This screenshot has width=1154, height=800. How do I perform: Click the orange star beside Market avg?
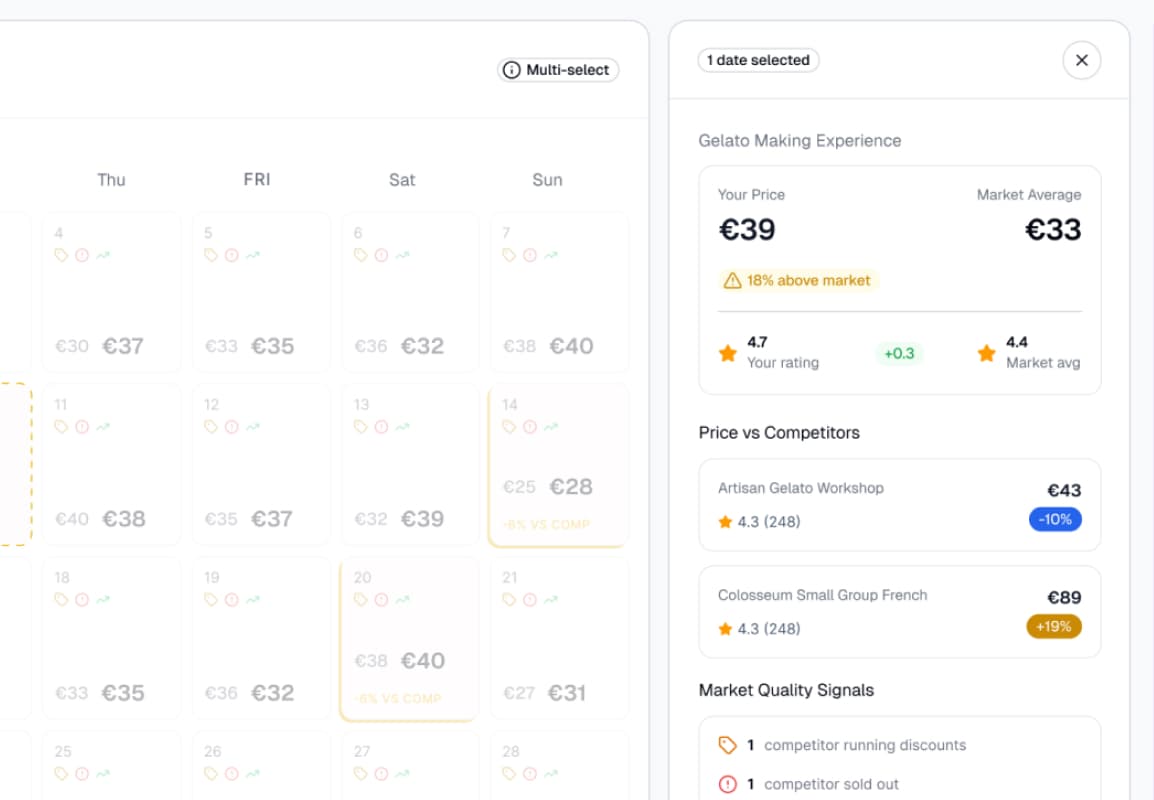[x=986, y=353]
